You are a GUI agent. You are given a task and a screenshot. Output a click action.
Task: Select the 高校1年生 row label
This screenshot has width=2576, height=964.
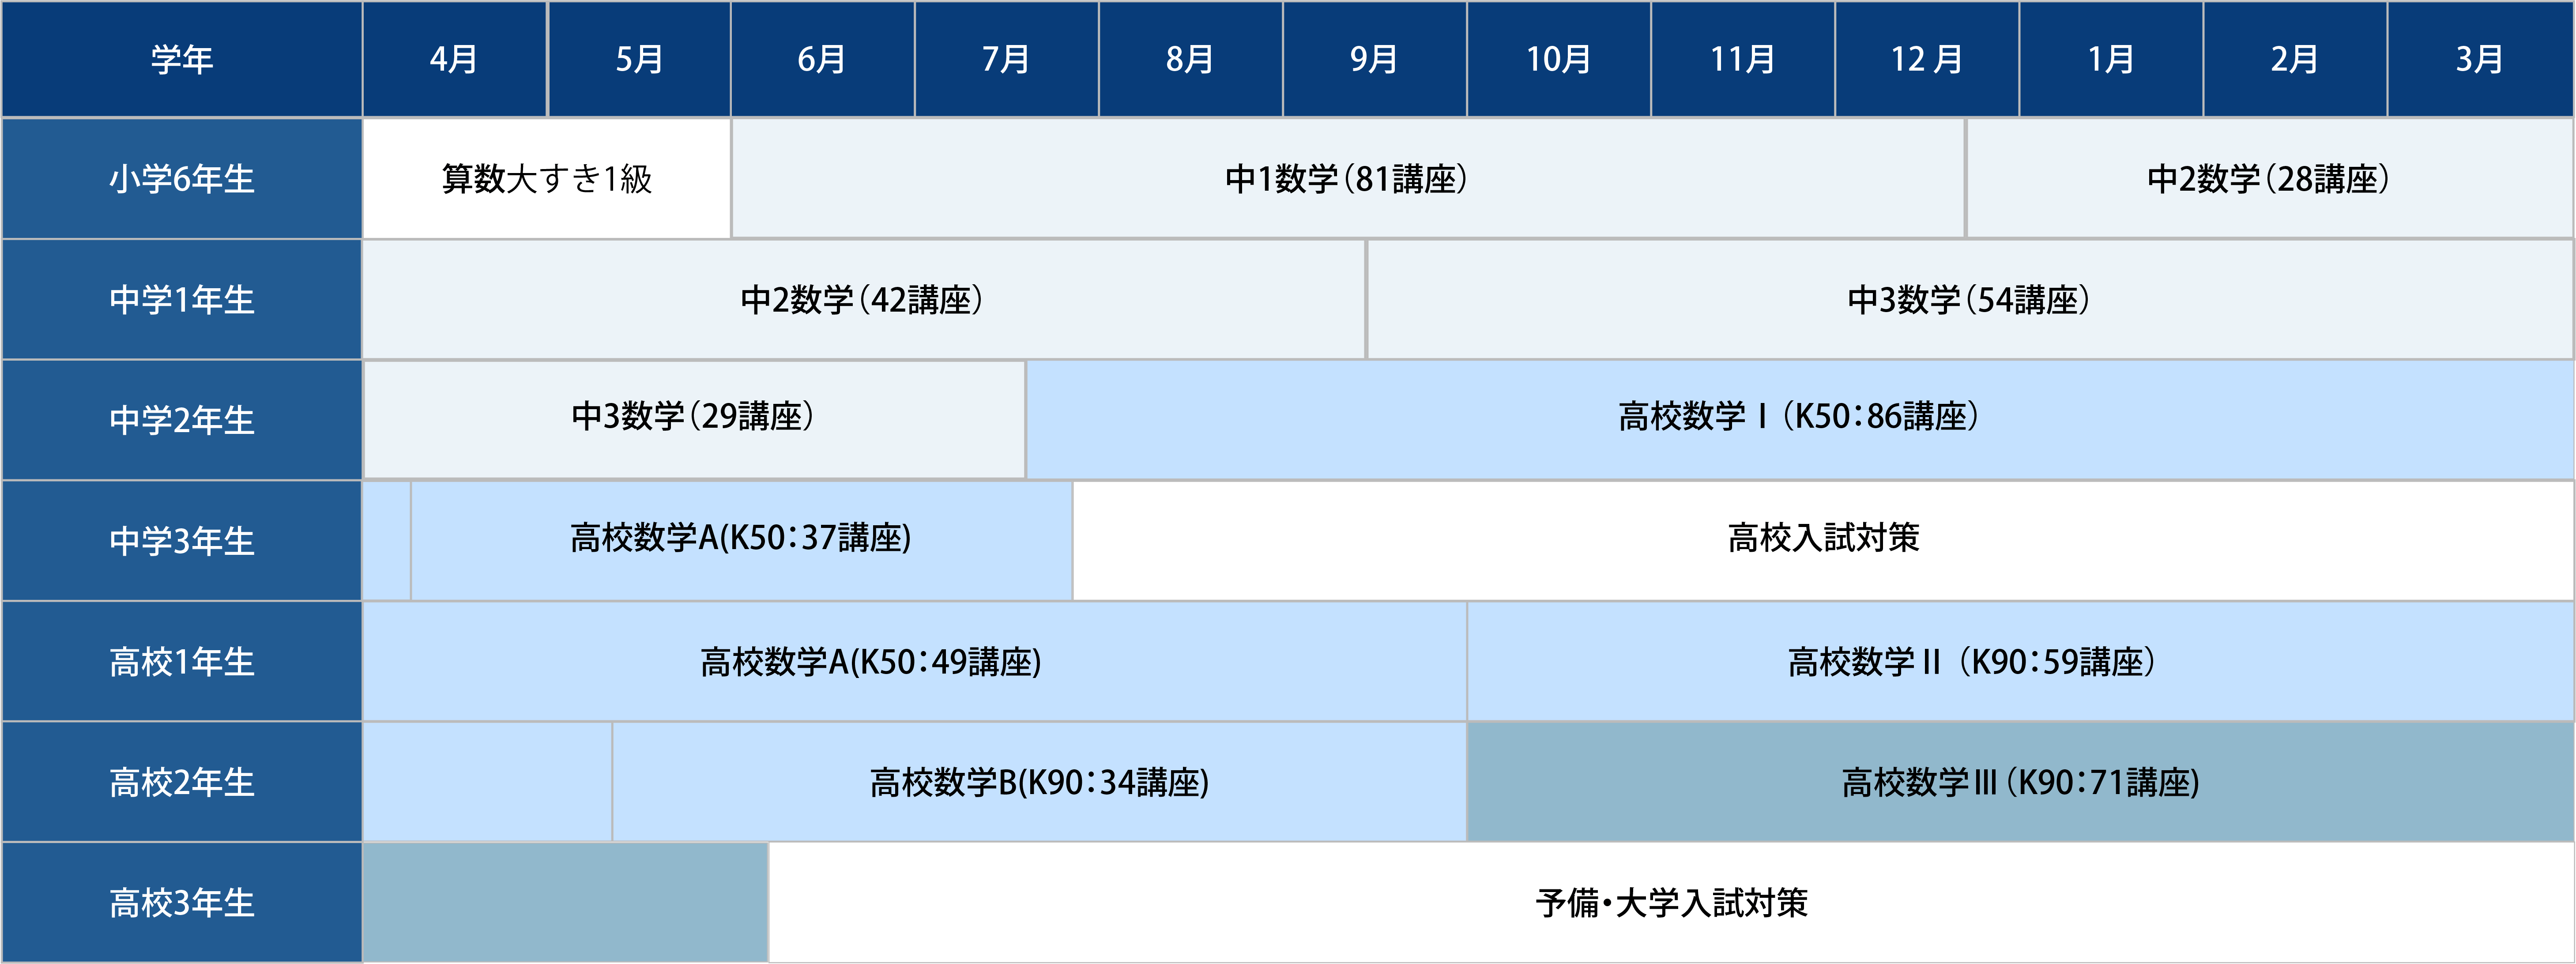181,662
